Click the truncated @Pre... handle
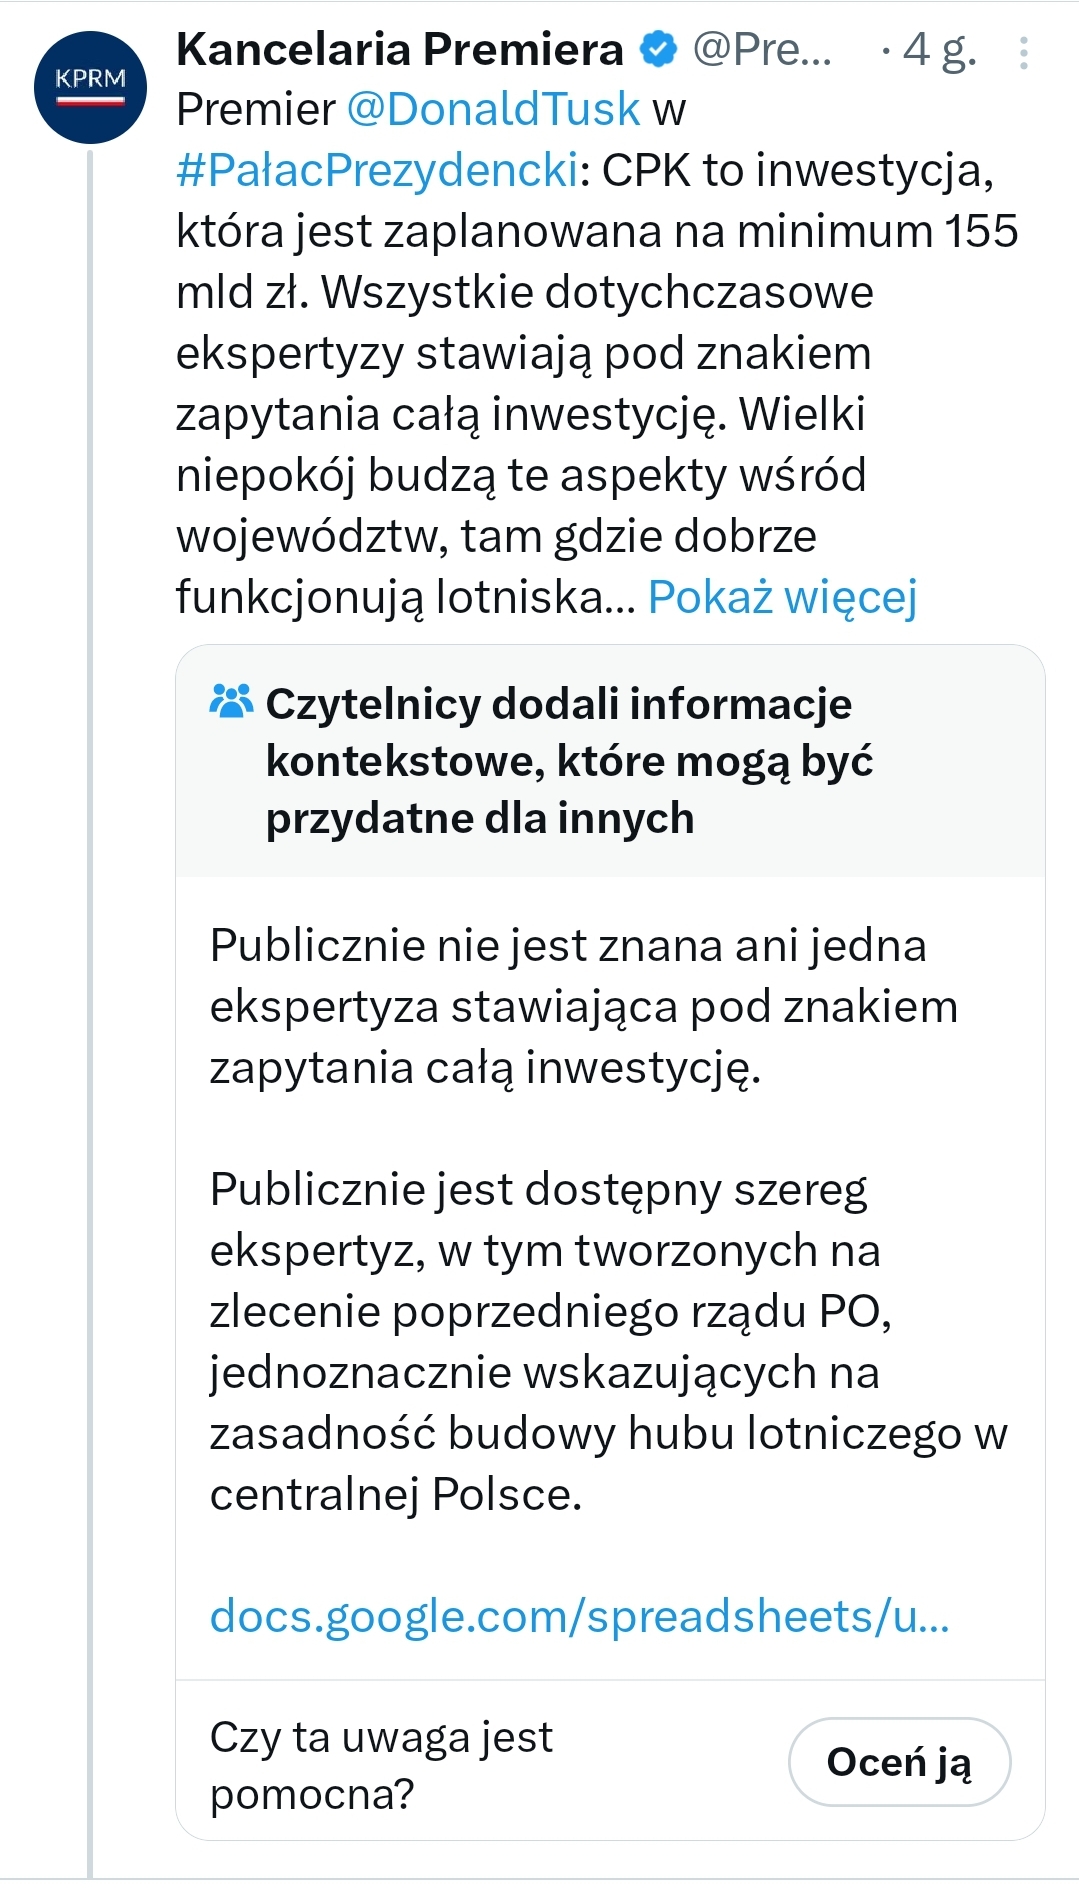This screenshot has width=1079, height=1889. [x=762, y=50]
